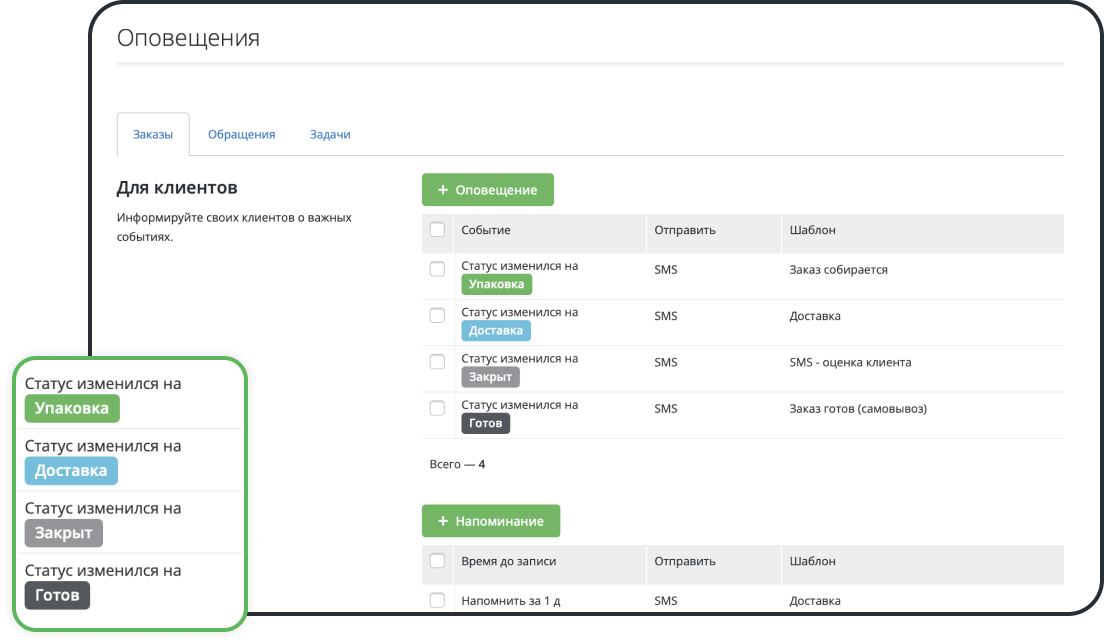This screenshot has height=644, width=1104.
Task: Check the Упаковка status row checkbox
Action: point(437,269)
